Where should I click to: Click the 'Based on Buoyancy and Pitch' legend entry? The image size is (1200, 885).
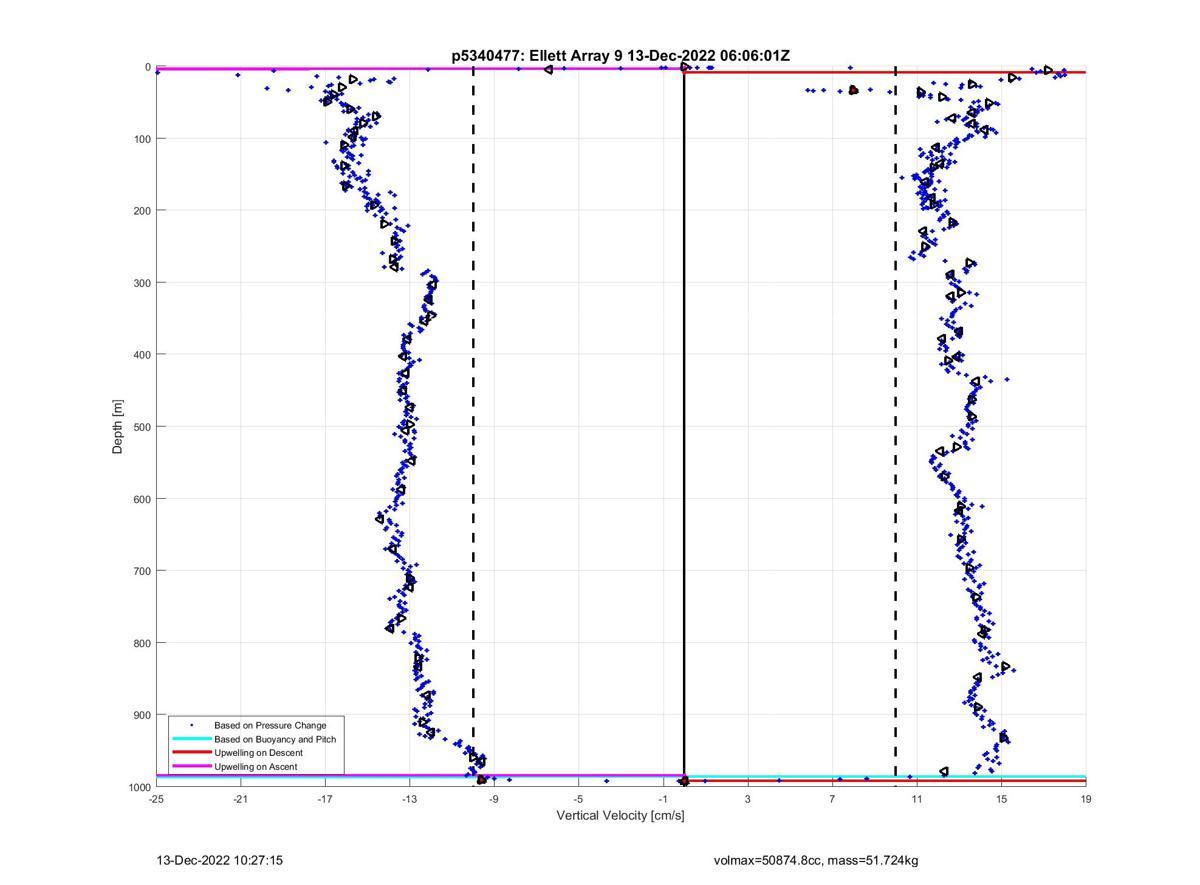275,739
